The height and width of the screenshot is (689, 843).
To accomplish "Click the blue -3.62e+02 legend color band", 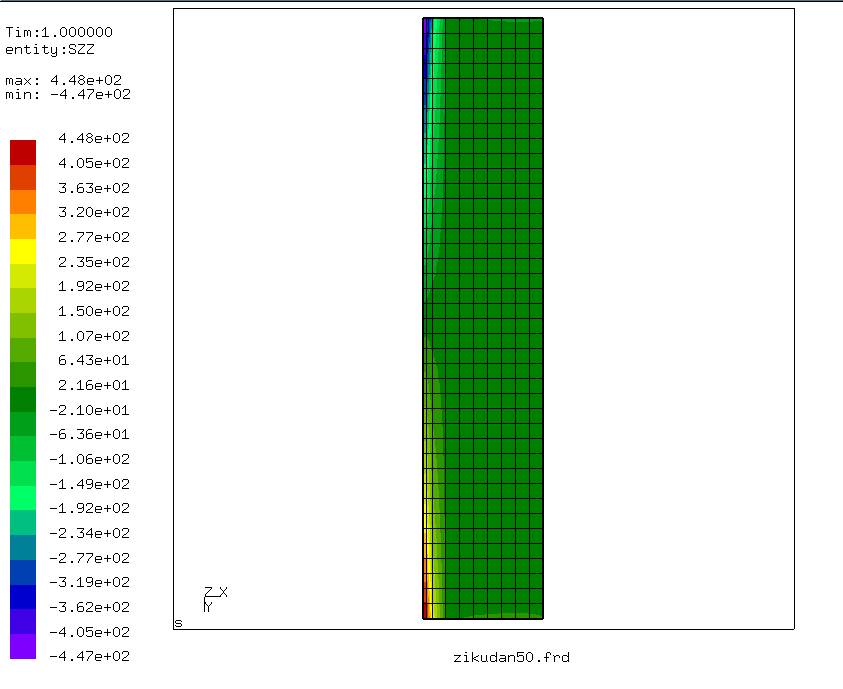I will 23,597.
